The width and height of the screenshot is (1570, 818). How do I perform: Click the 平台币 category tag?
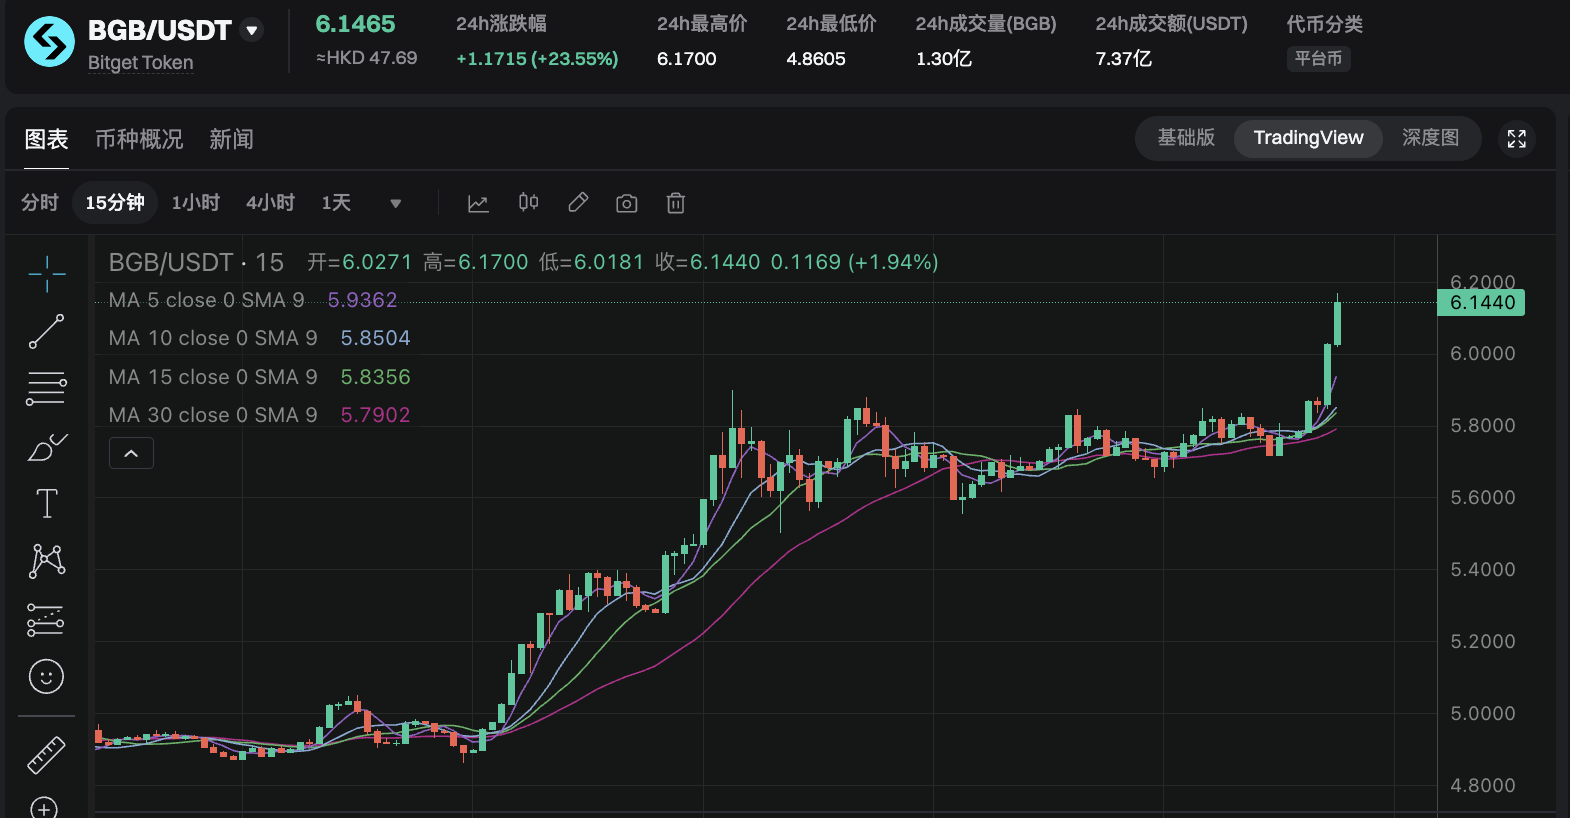click(1318, 59)
